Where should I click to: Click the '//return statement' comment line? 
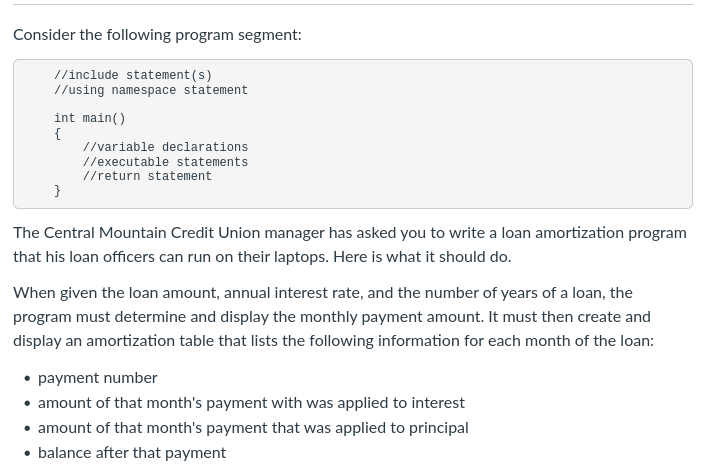coord(147,176)
